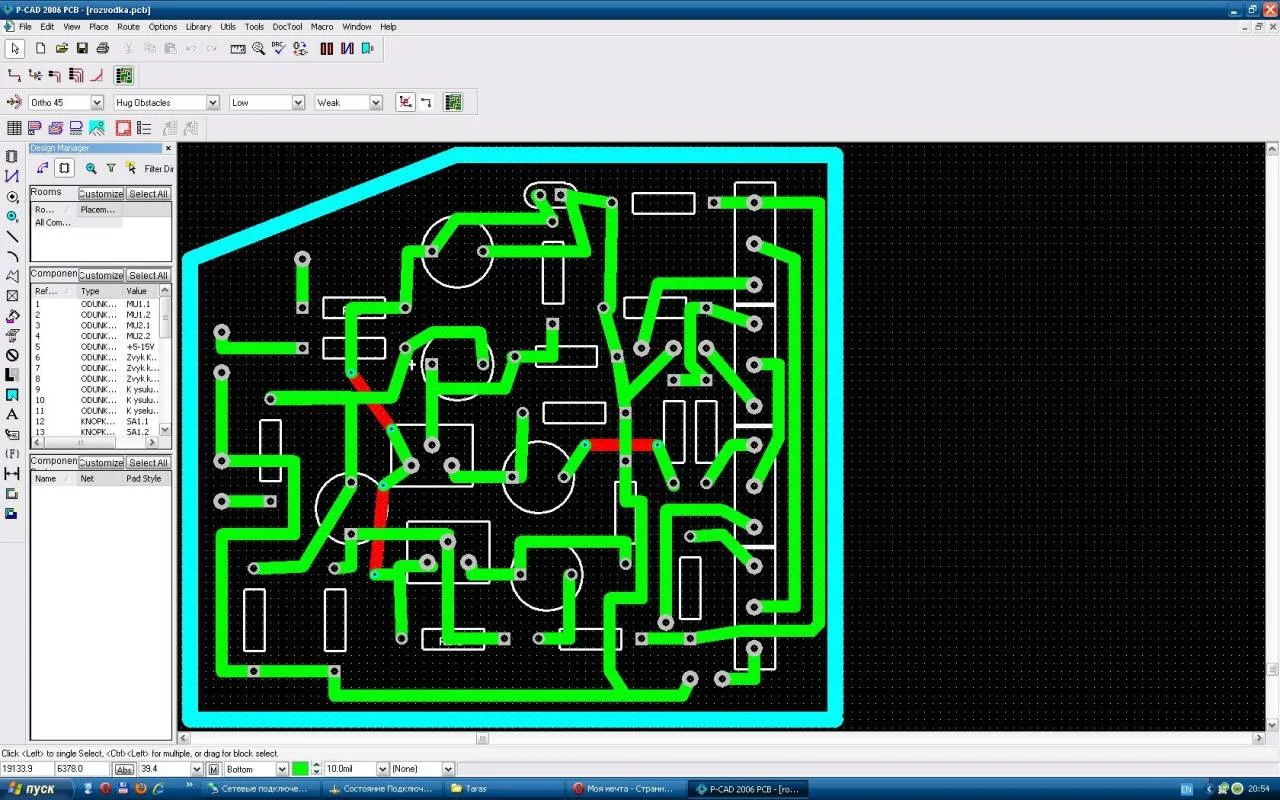Click the Route Miter curve icon

pyautogui.click(x=97, y=75)
